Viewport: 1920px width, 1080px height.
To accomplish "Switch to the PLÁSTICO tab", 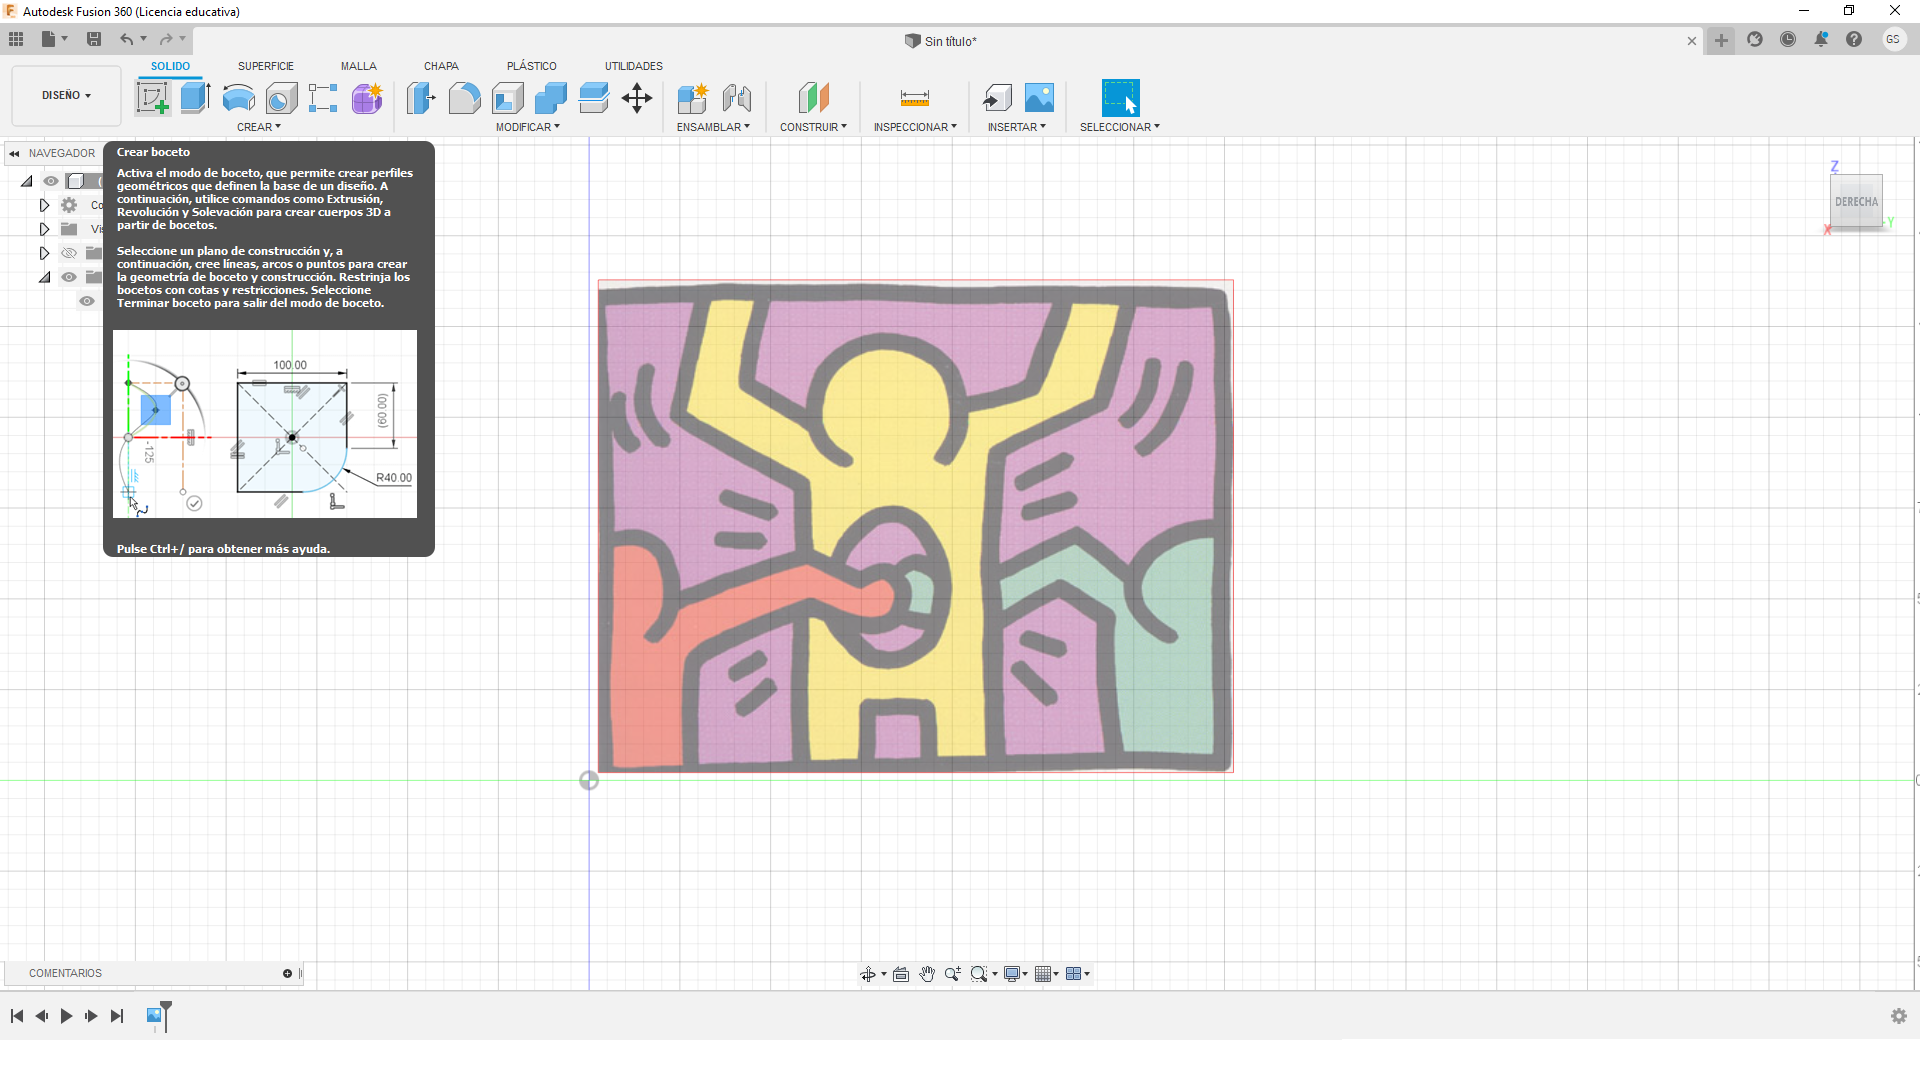I will pyautogui.click(x=532, y=66).
